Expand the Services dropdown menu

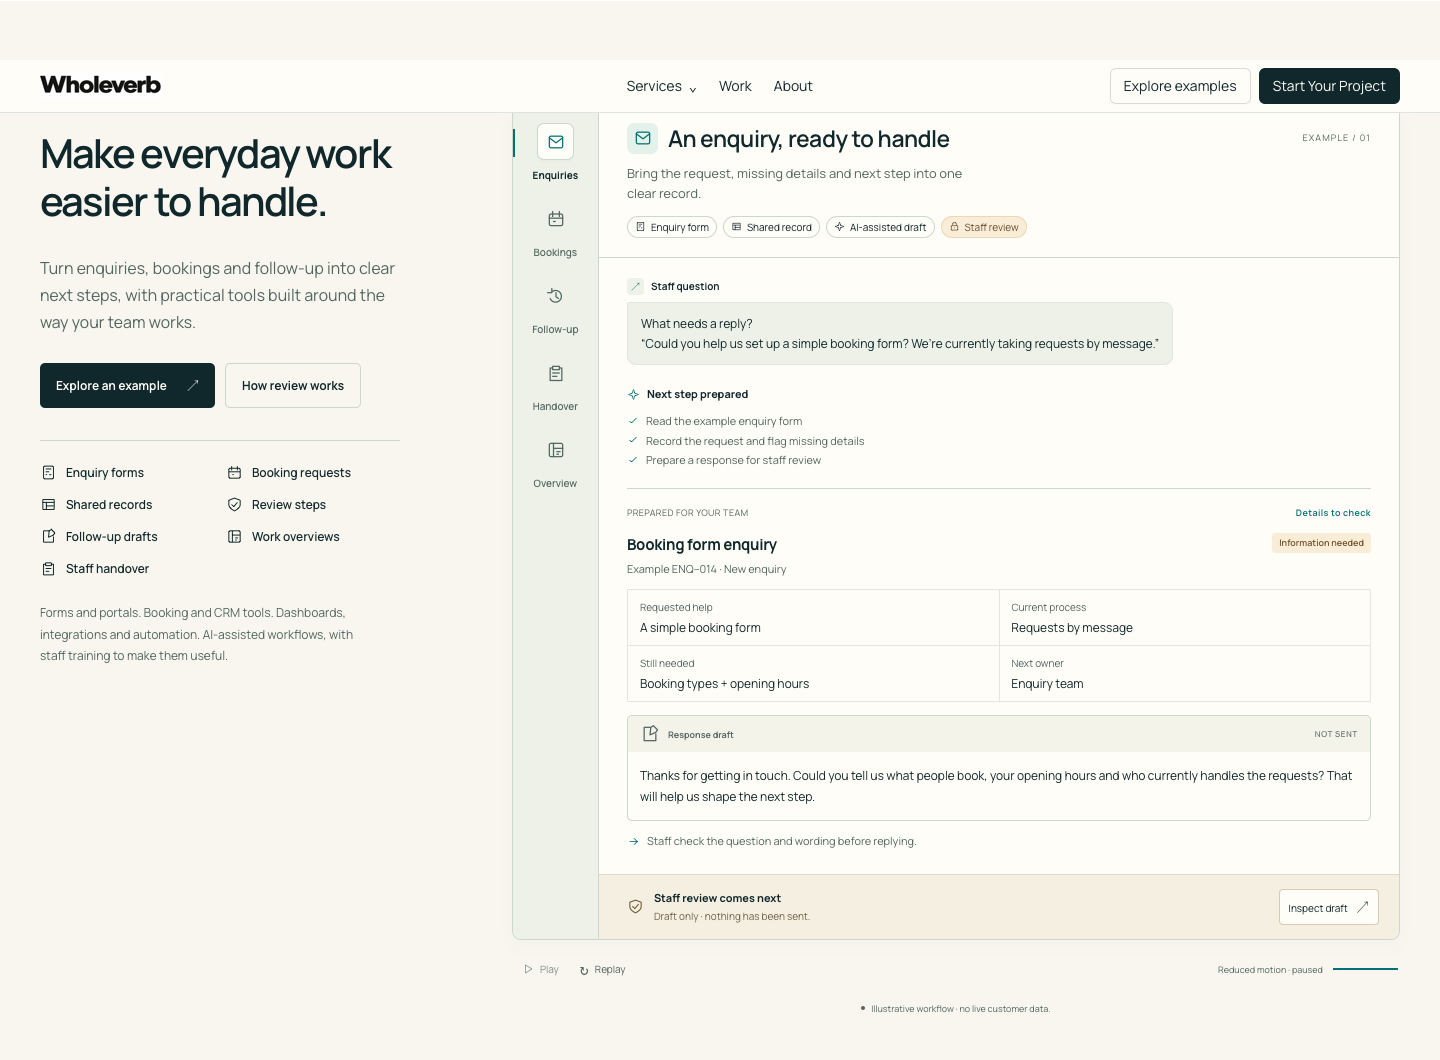[x=661, y=86]
